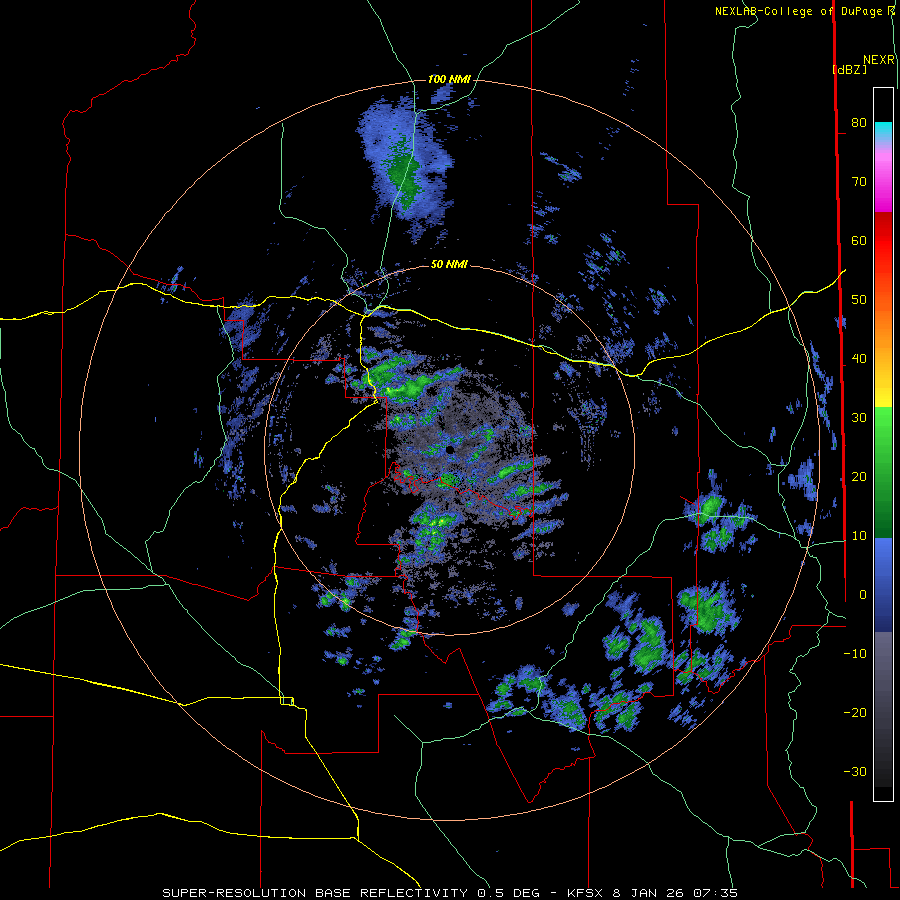This screenshot has width=900, height=900.
Task: Click the 50 NMI range ring label
Action: (x=449, y=264)
